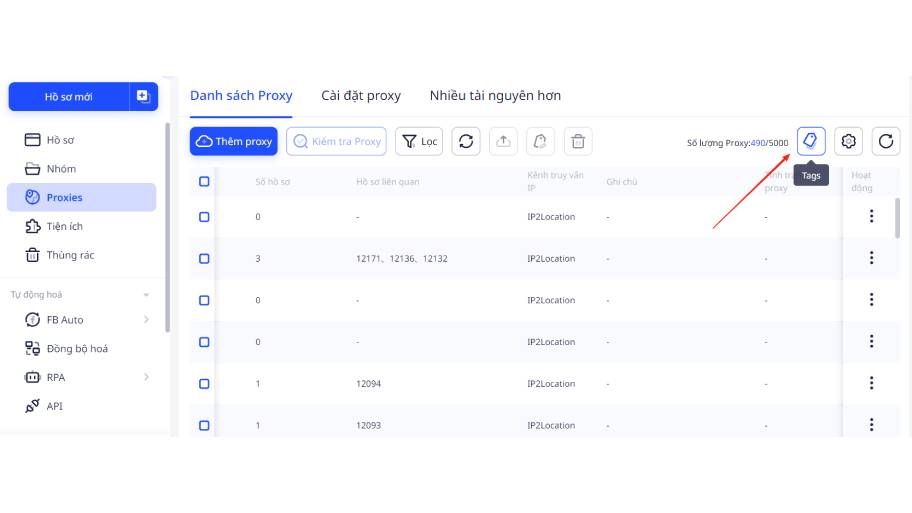Click the Đồng bộ hoá icon

coord(33,348)
